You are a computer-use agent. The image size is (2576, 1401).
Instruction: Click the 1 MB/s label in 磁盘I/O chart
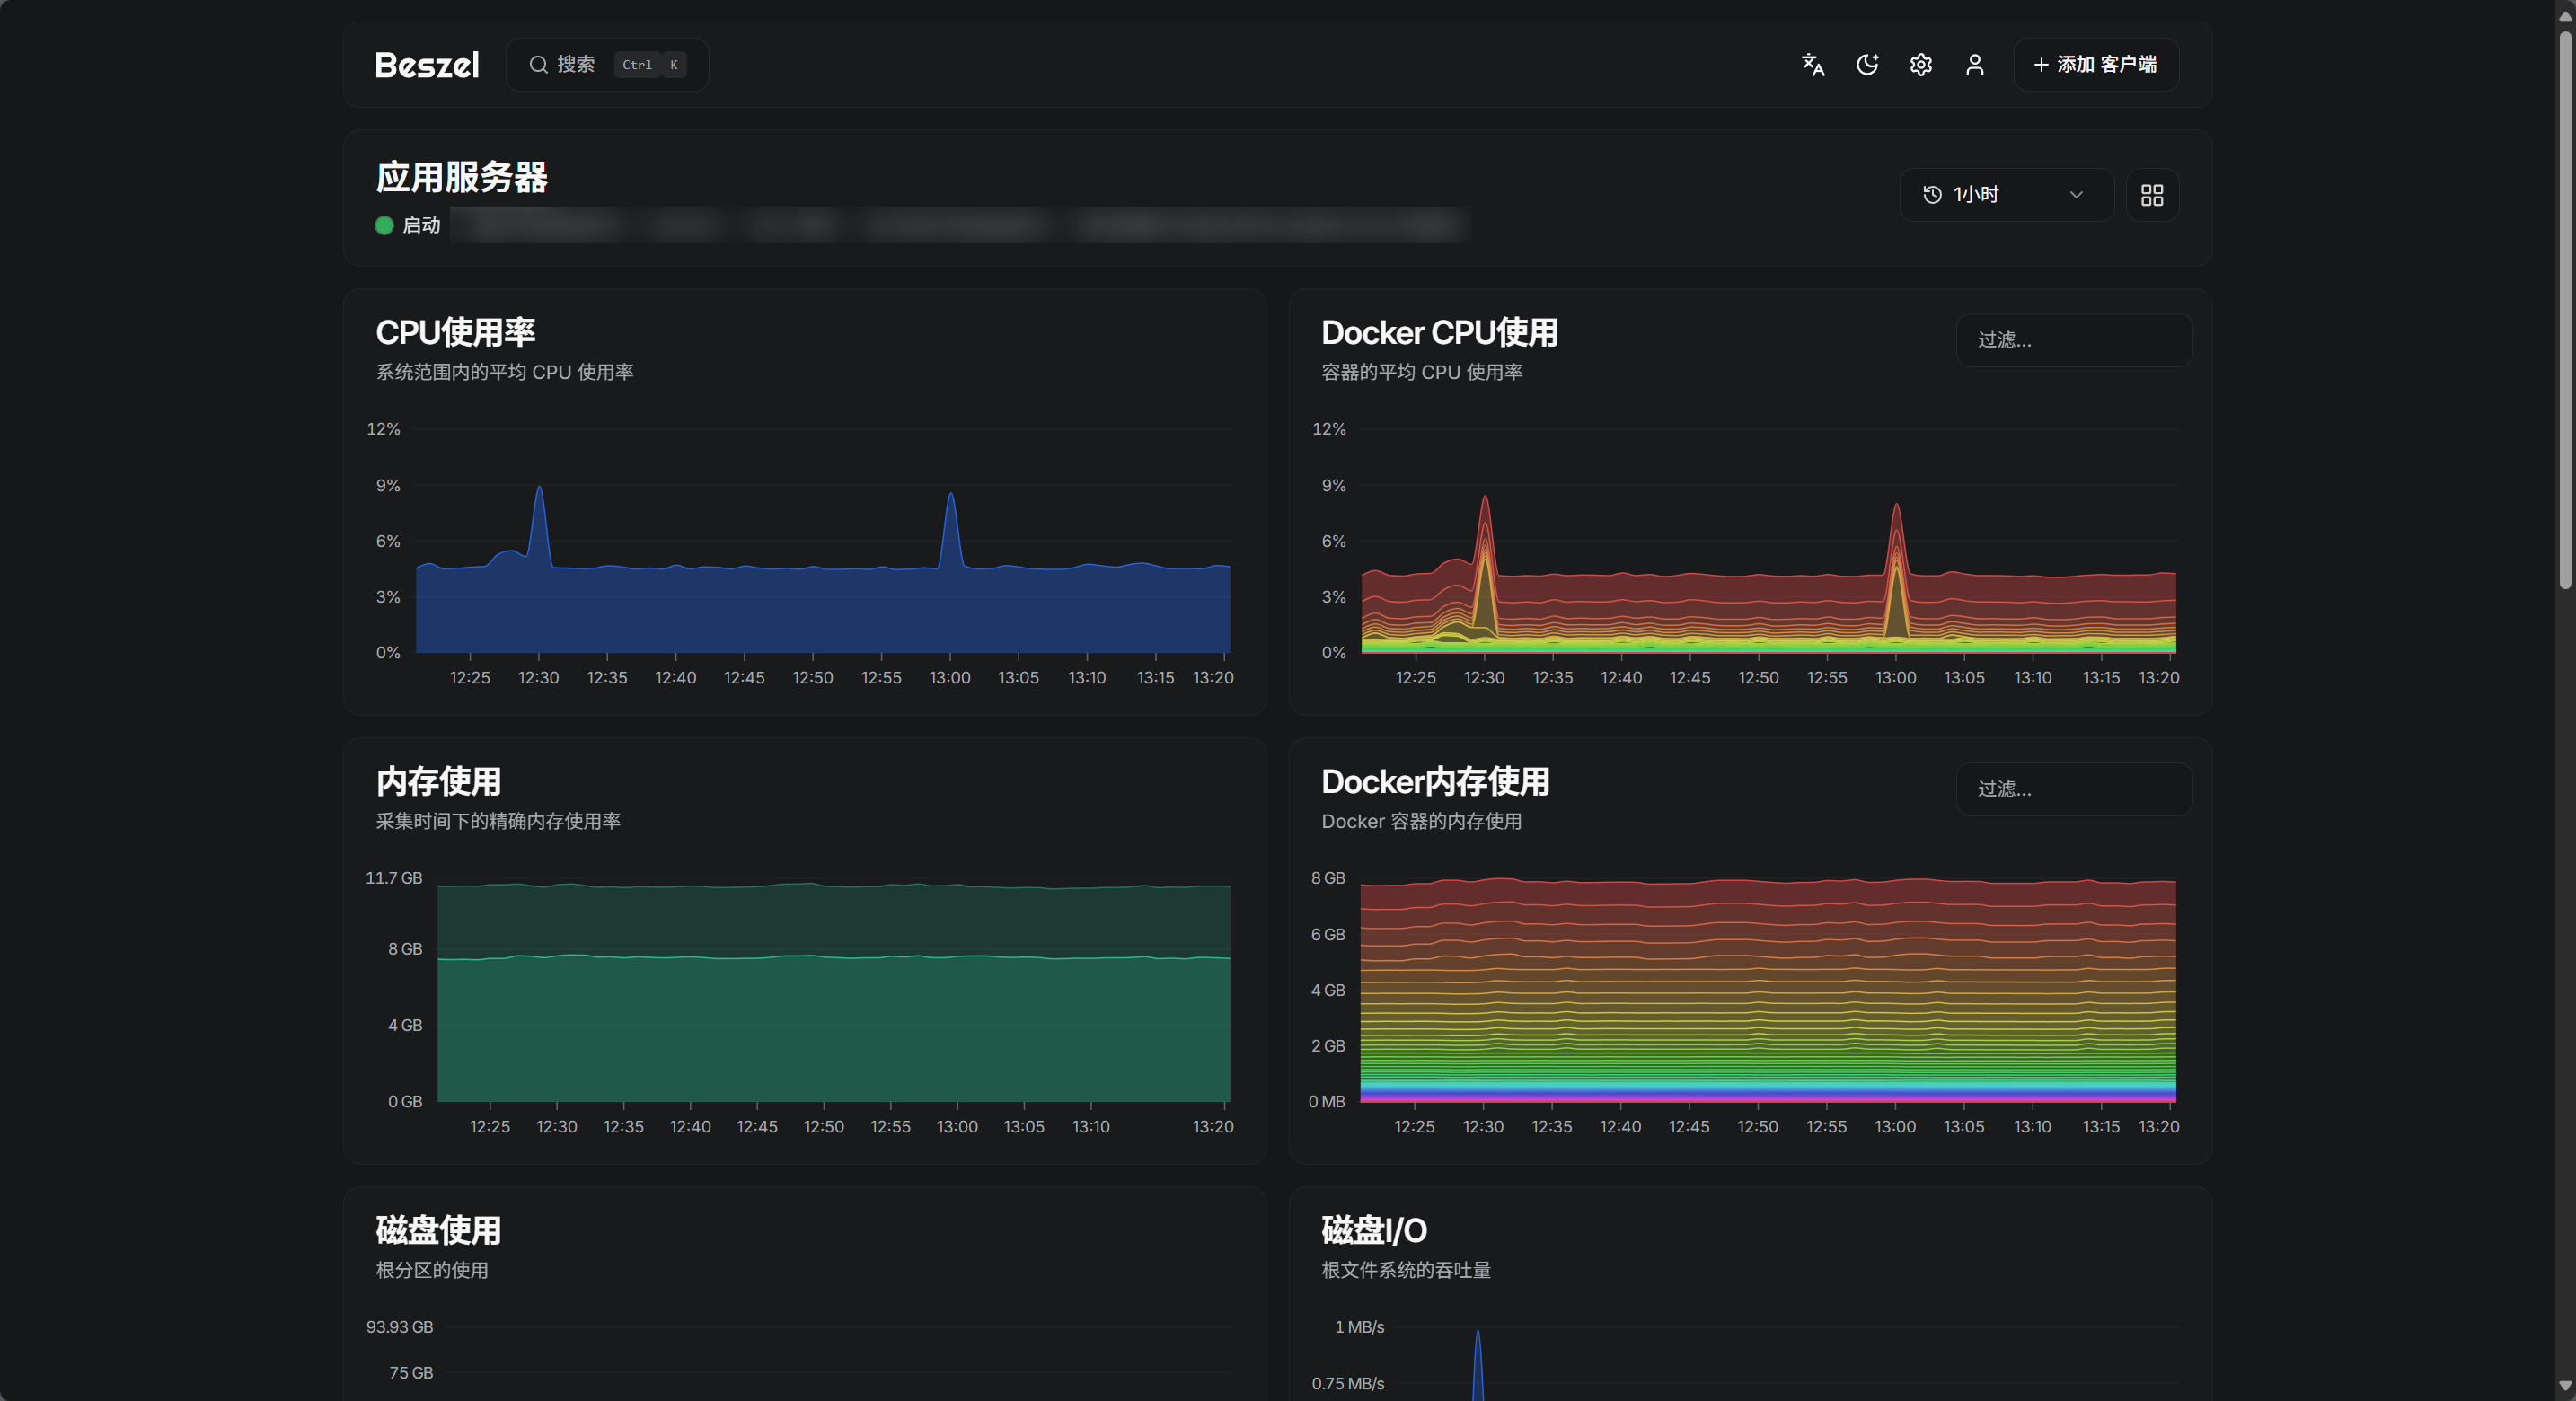(x=1359, y=1327)
